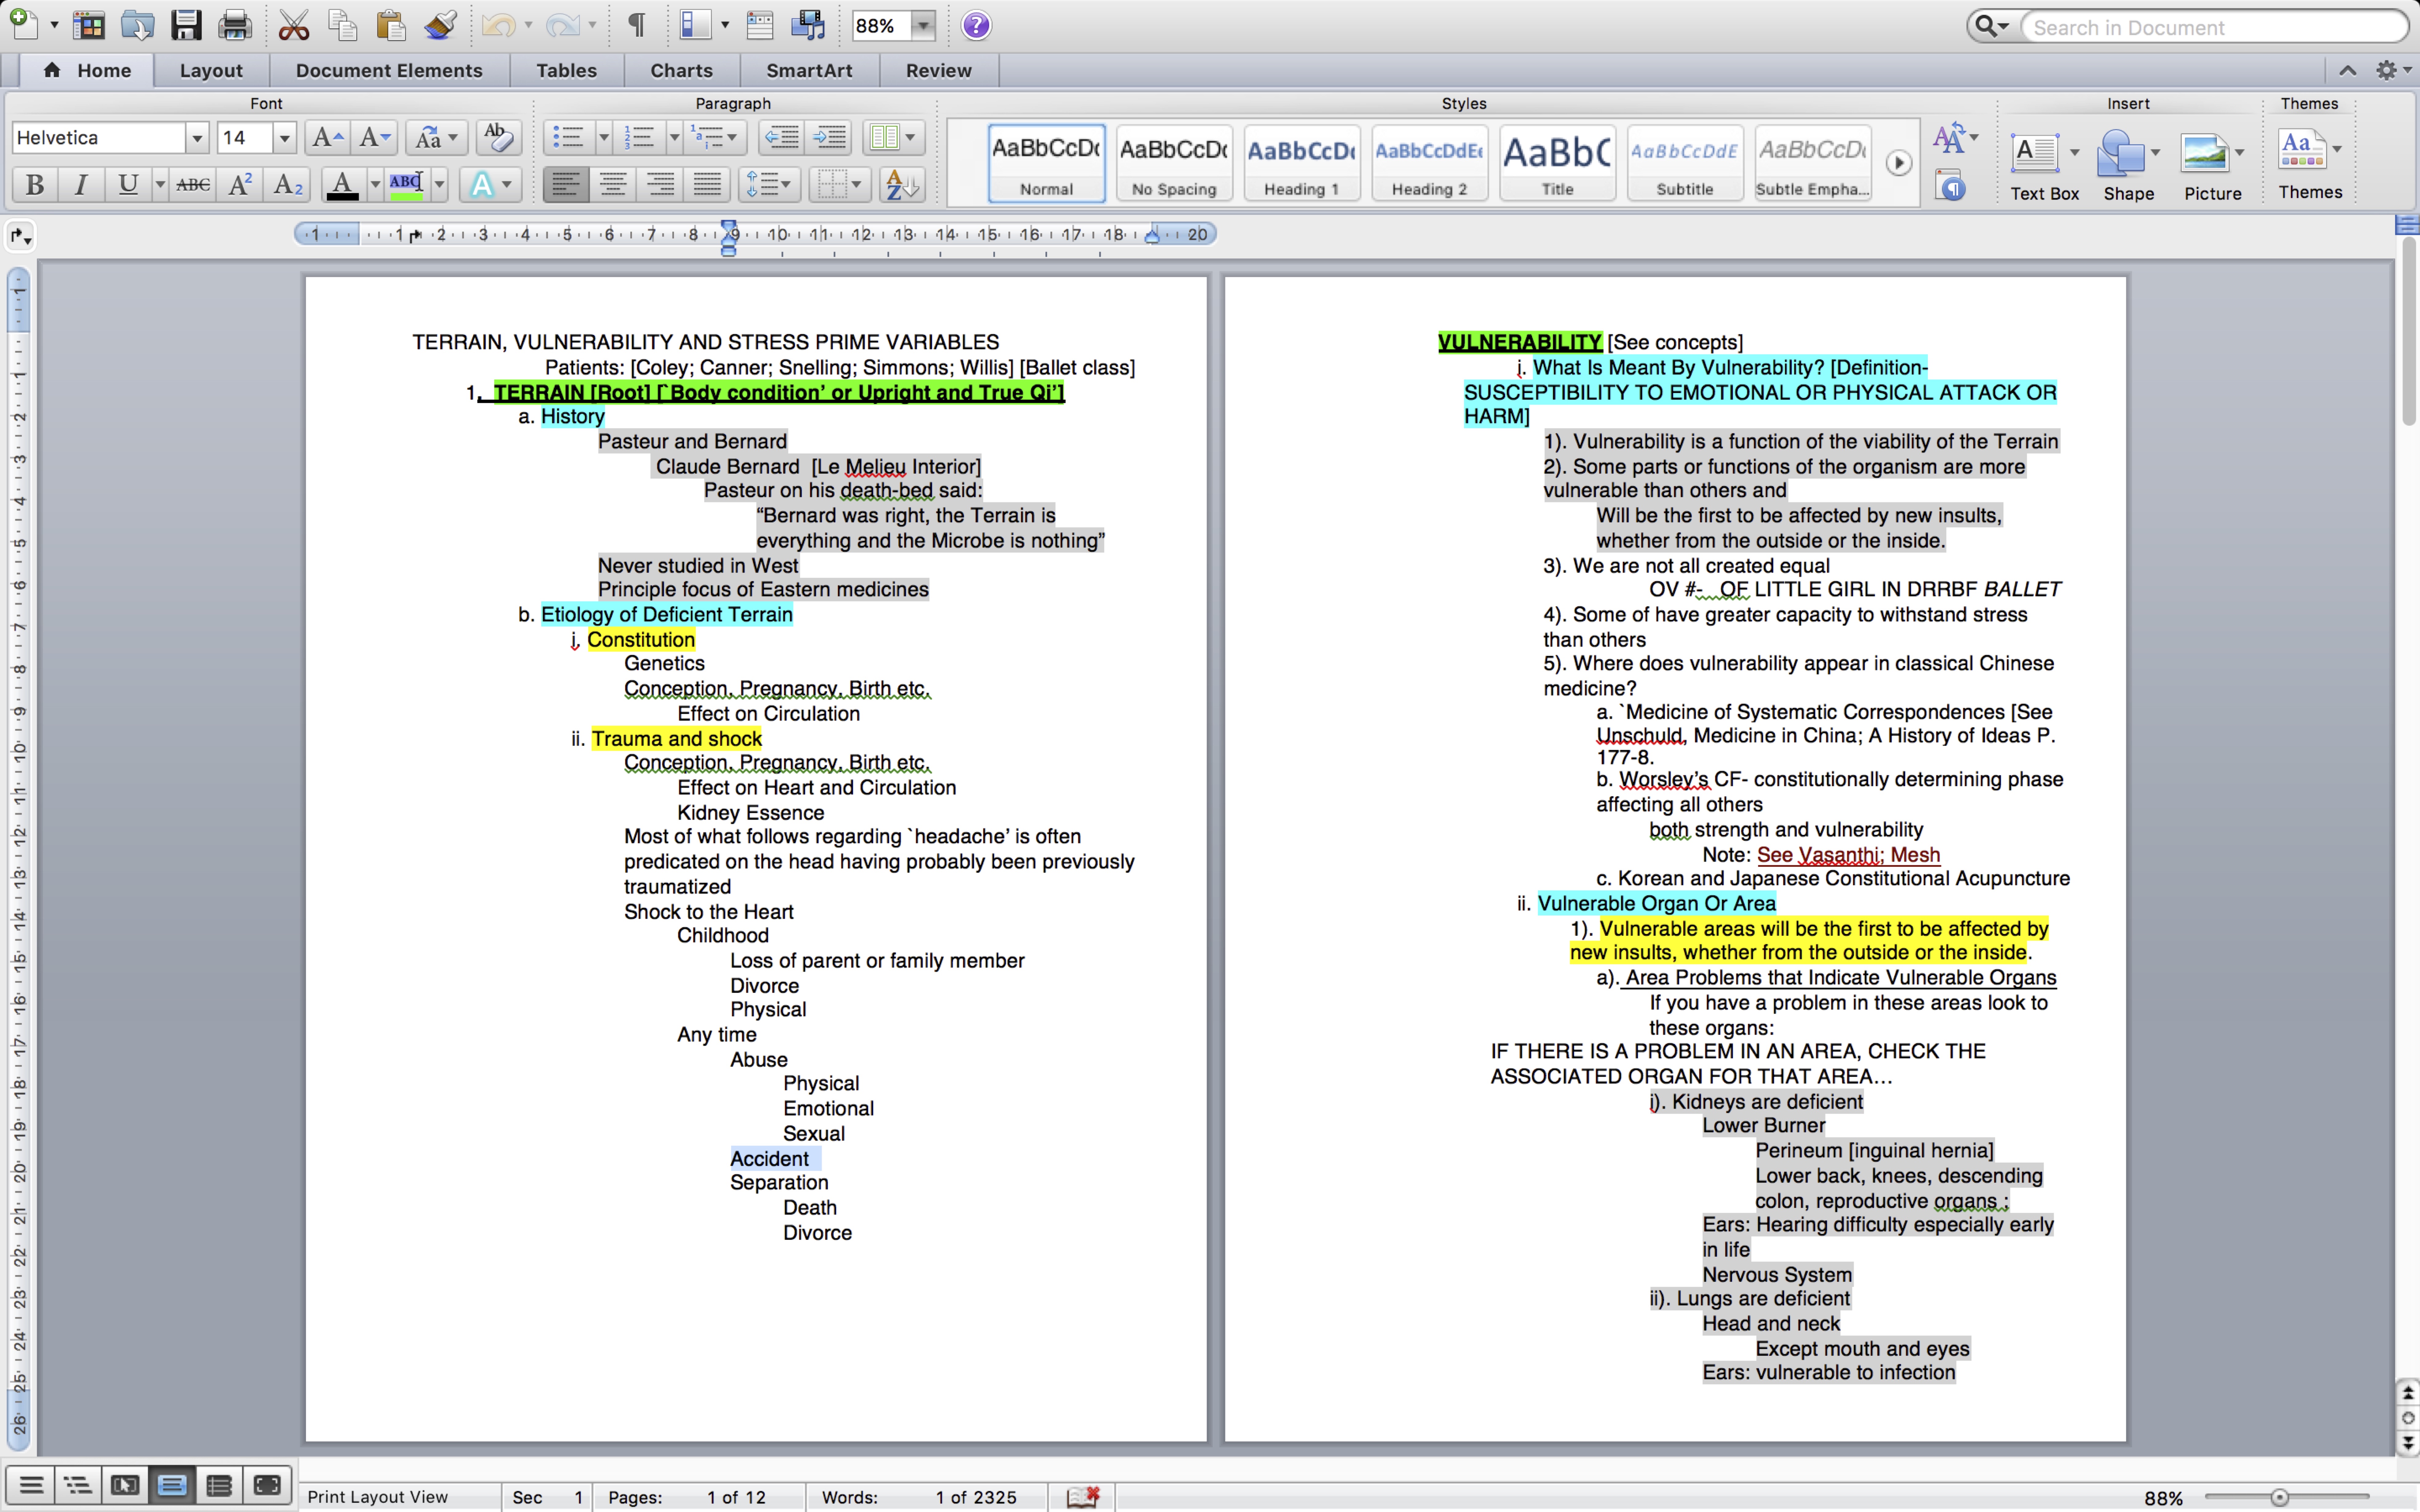Open the 88% zoom level dropdown
Screen dimensions: 2420x1512
coord(923,26)
